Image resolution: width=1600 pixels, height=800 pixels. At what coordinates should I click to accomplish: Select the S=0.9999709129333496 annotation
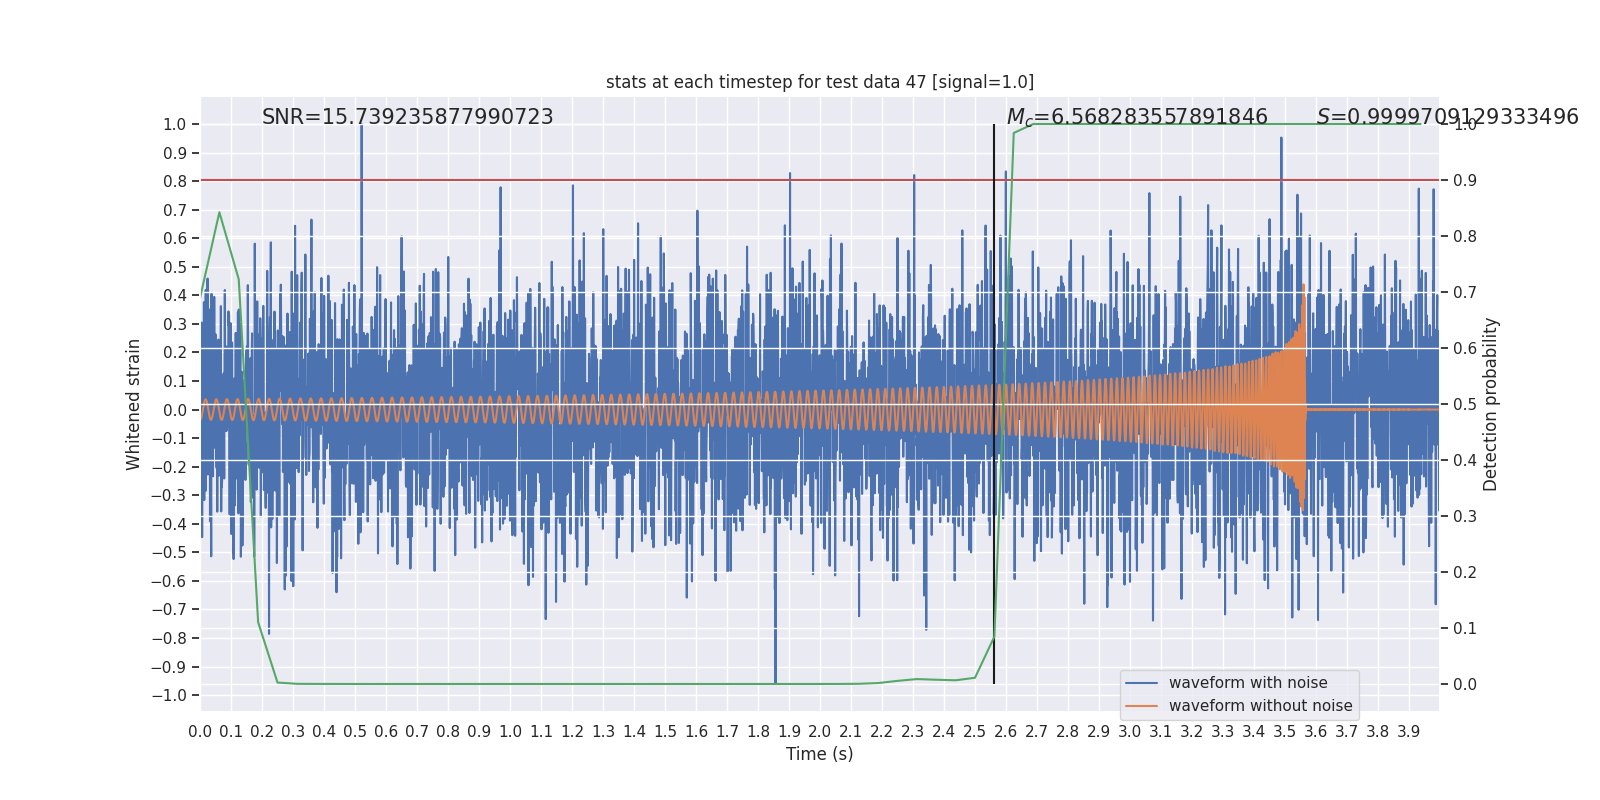(1448, 117)
